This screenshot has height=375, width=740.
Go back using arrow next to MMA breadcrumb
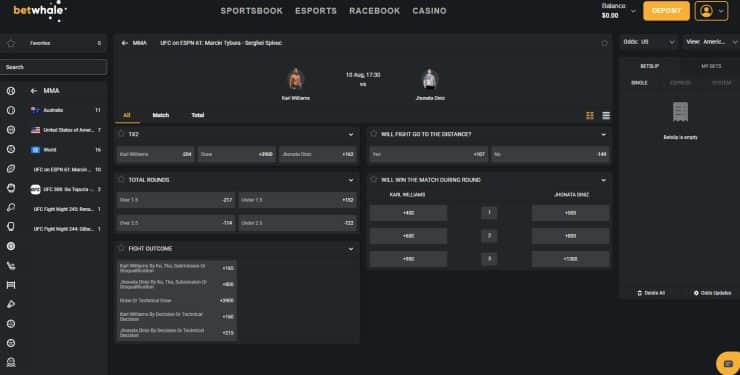tap(125, 43)
